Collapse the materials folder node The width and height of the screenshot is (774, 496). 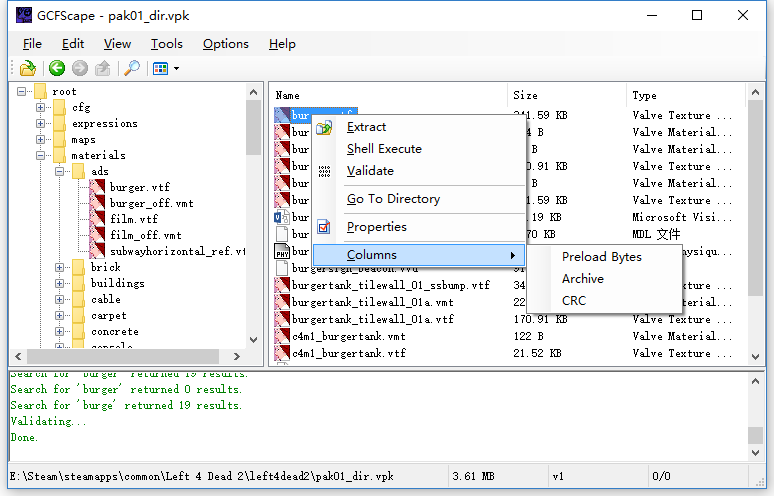pos(40,155)
